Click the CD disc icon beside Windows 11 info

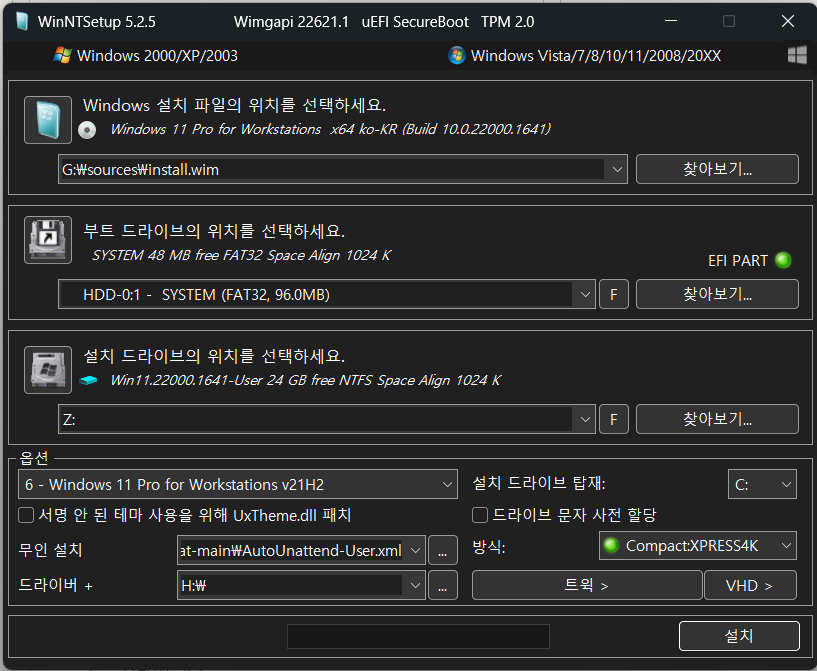click(87, 130)
